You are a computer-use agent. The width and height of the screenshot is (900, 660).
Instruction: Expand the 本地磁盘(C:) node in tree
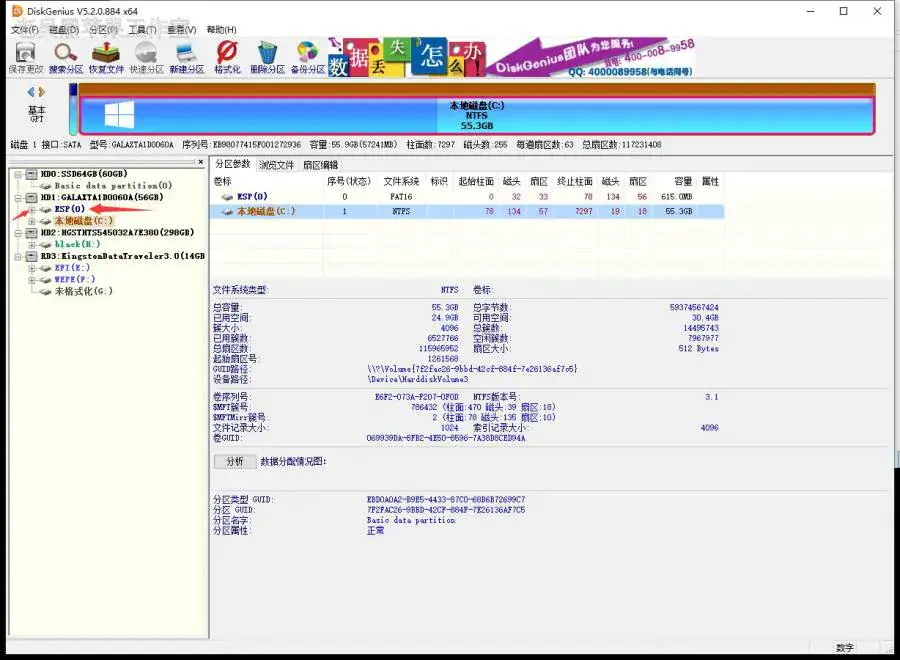click(x=32, y=221)
